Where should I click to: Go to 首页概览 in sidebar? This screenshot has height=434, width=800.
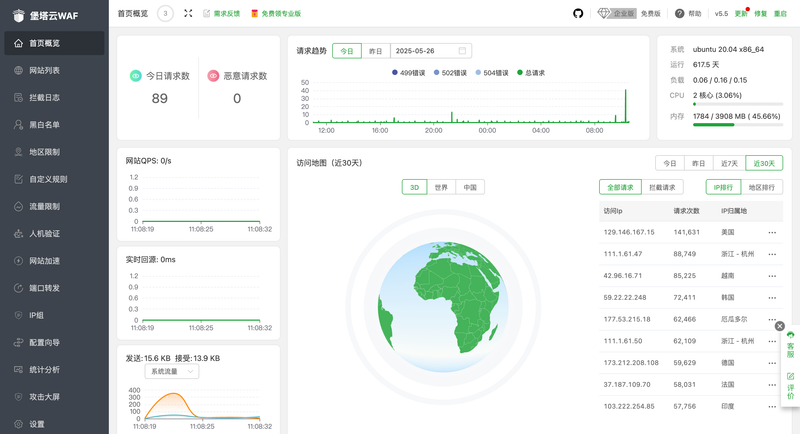(54, 43)
